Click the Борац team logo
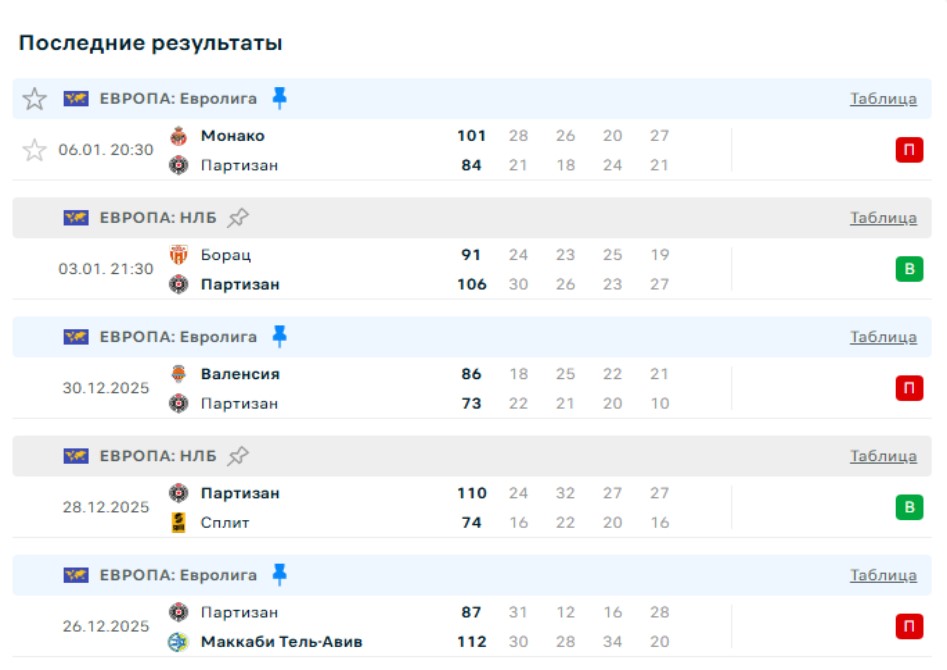 click(x=179, y=255)
